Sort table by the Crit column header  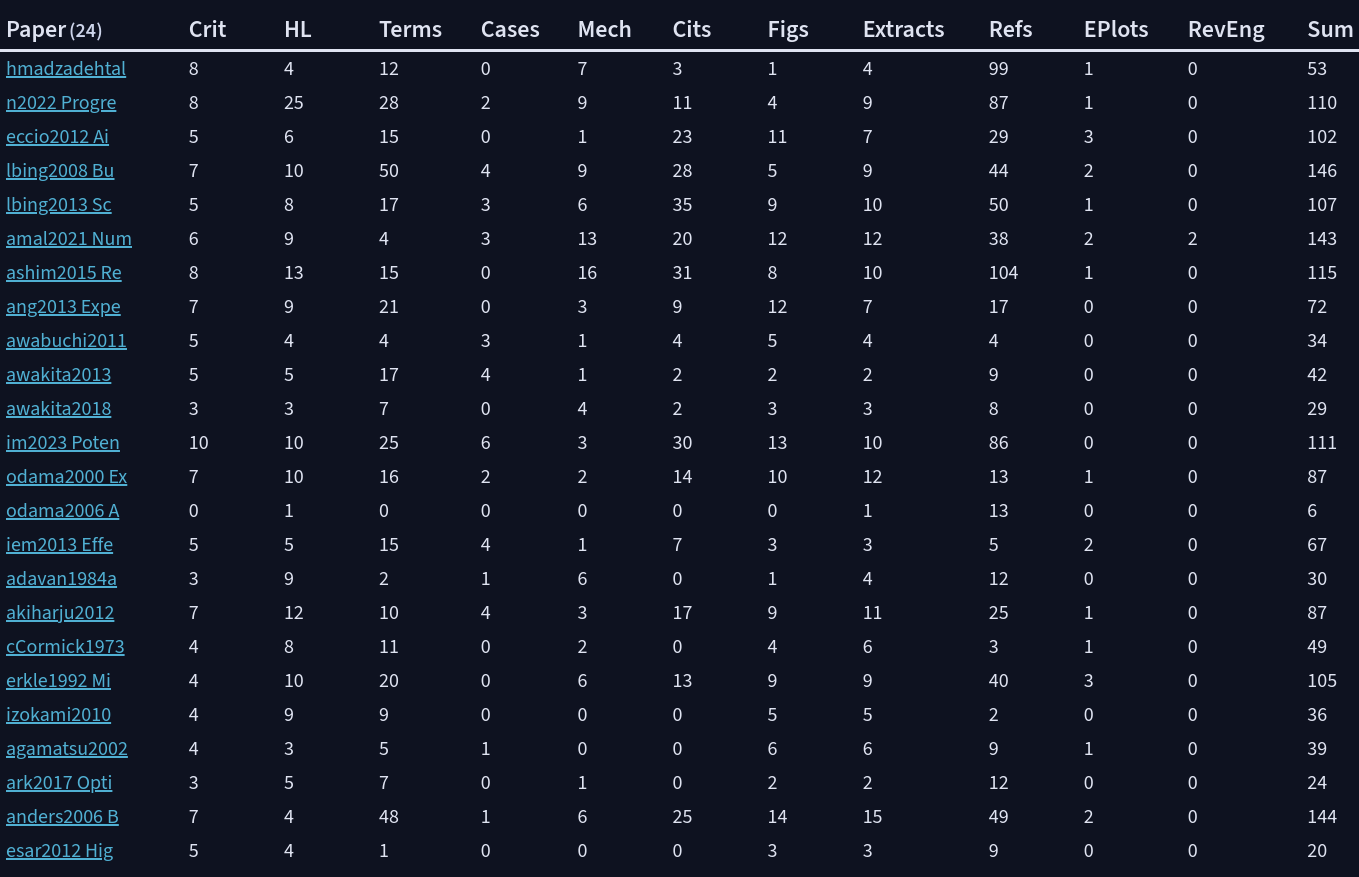click(208, 29)
